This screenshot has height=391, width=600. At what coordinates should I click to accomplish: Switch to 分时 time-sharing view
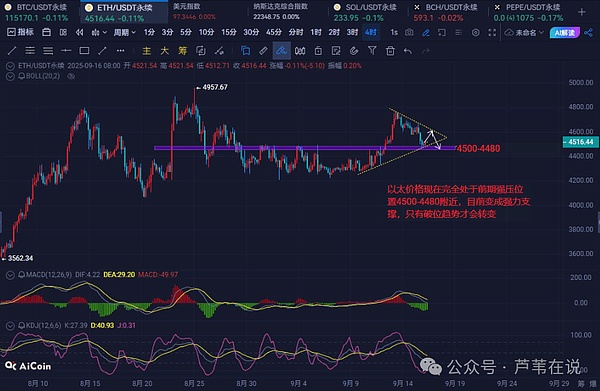(295, 33)
